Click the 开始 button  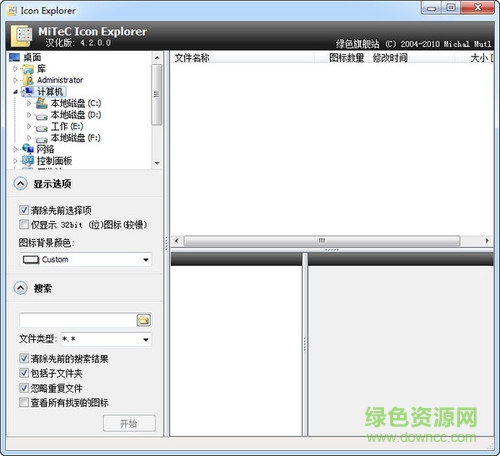point(129,423)
